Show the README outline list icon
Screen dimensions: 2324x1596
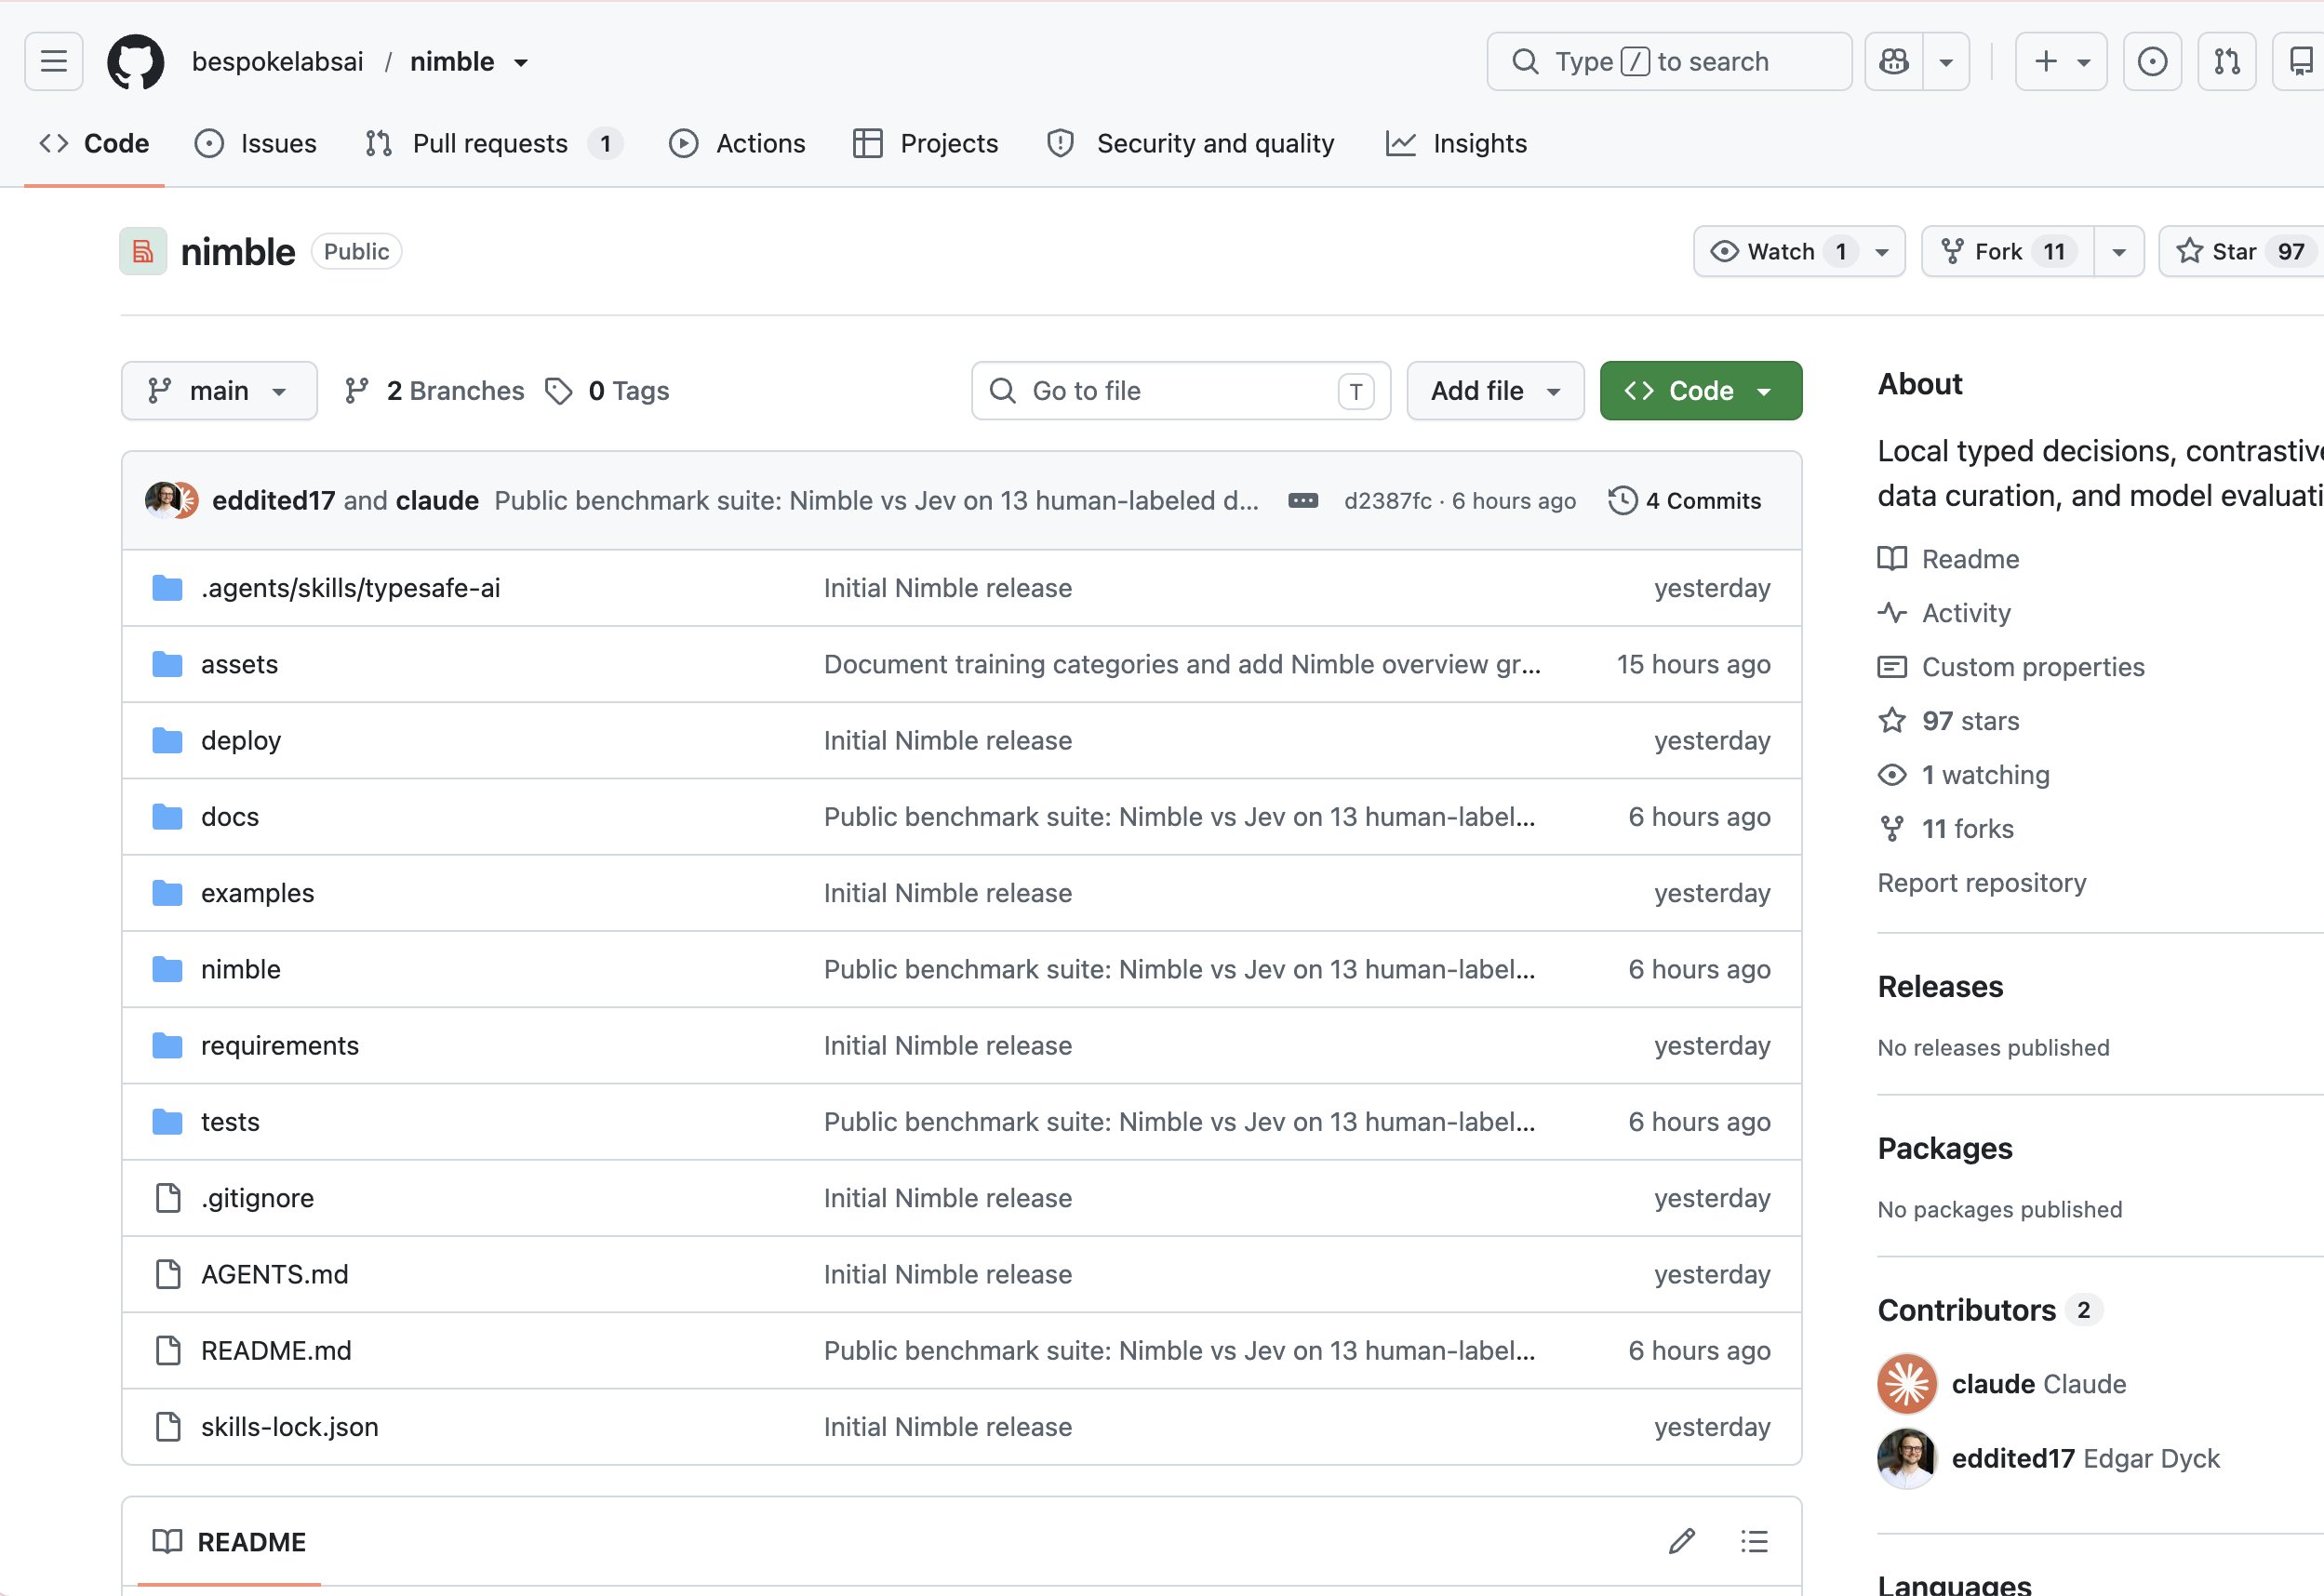[1754, 1541]
